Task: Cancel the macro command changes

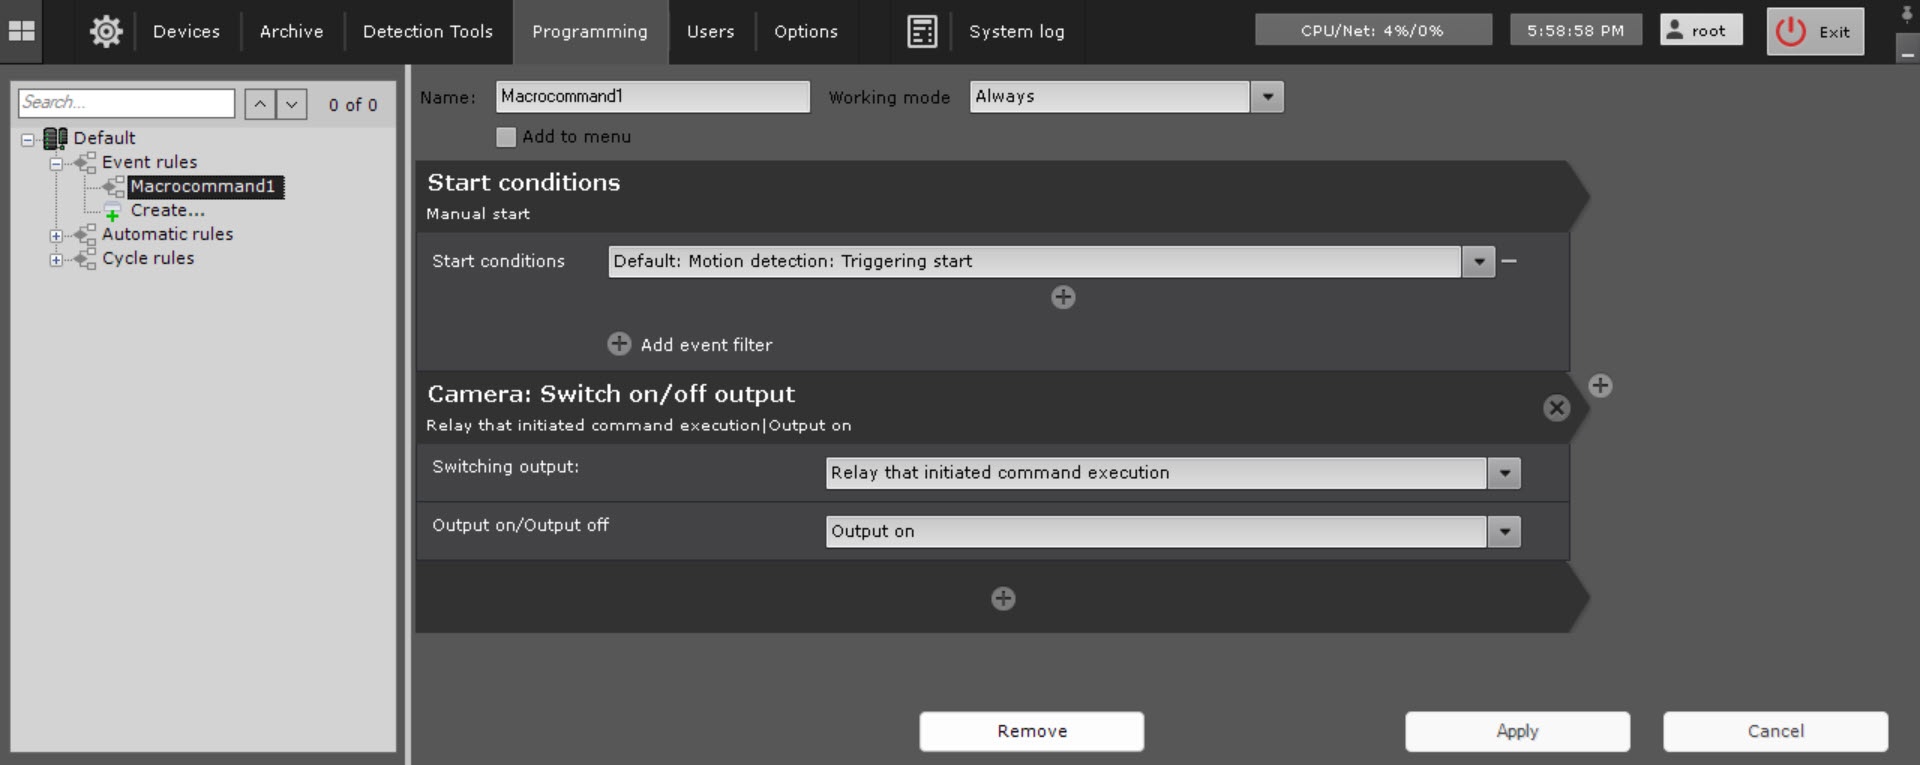Action: (x=1775, y=731)
